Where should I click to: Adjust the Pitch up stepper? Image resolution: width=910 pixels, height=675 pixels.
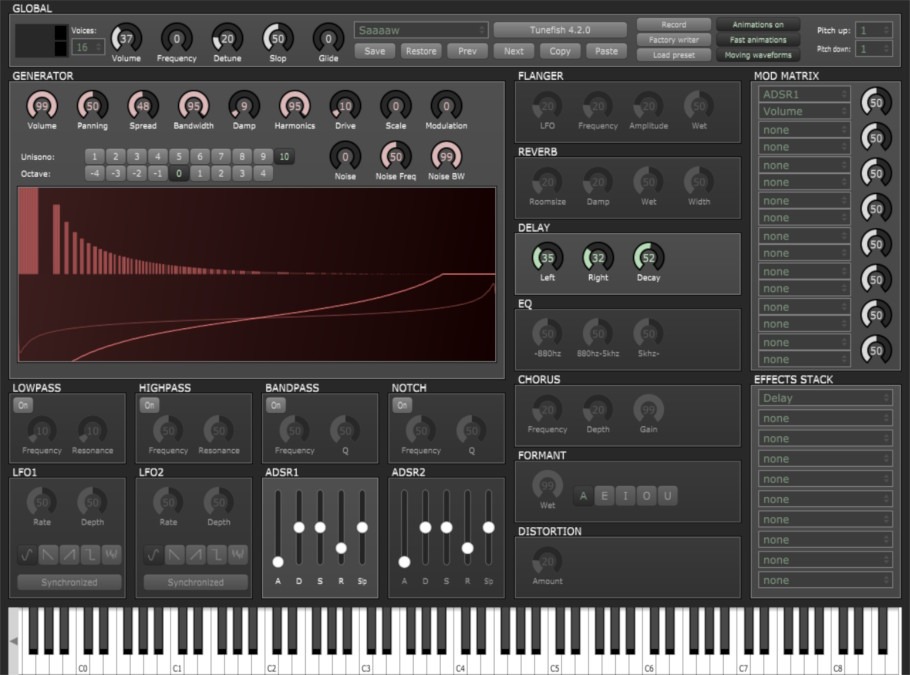[874, 30]
